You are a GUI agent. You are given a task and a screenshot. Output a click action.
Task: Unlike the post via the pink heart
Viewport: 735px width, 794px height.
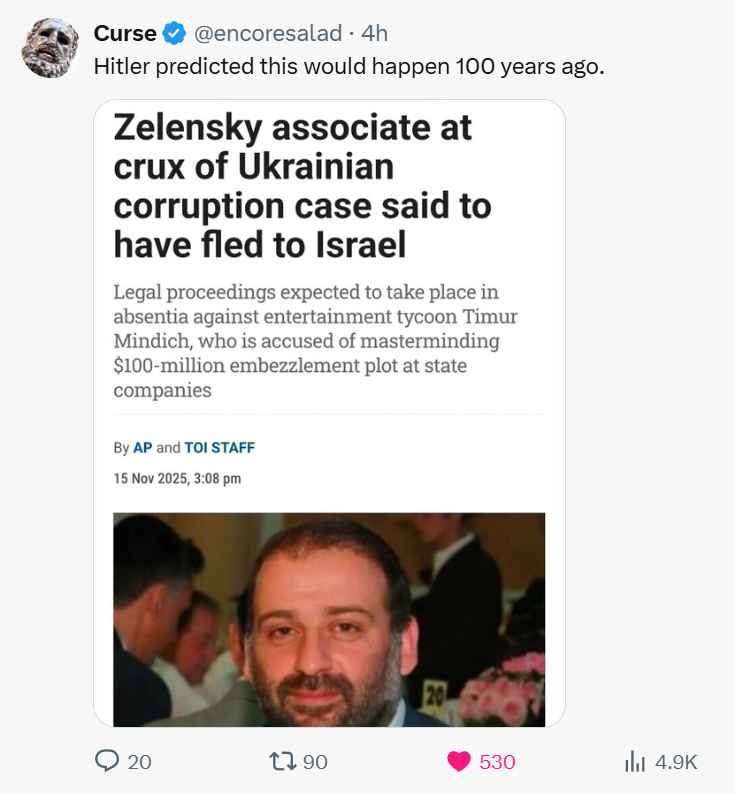(459, 762)
